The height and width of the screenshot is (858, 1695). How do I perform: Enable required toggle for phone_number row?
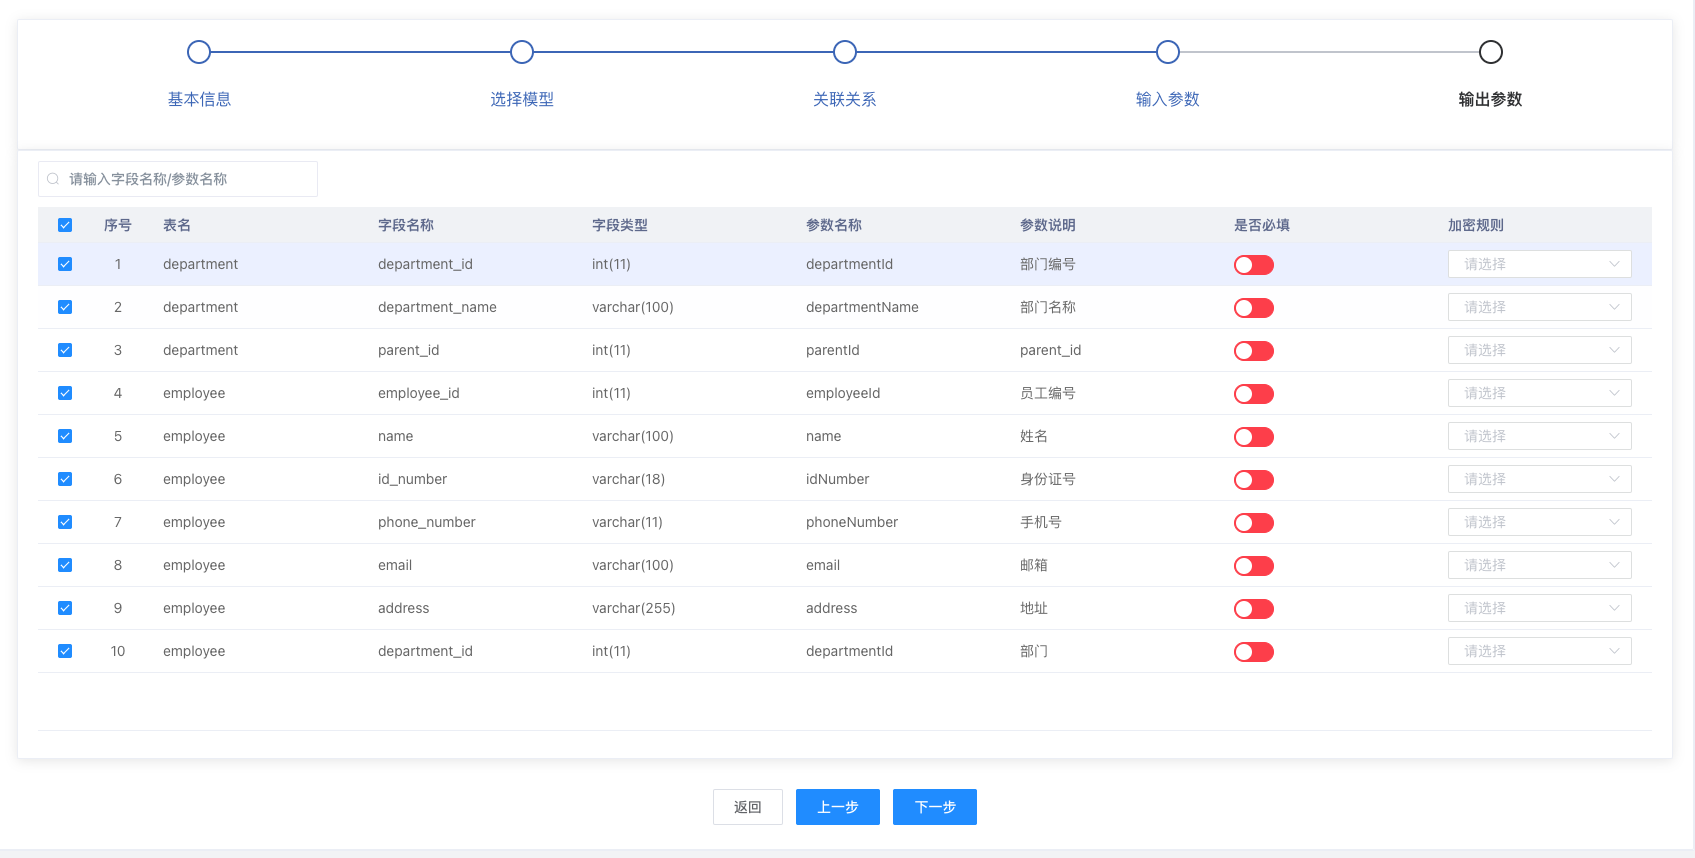[1253, 523]
